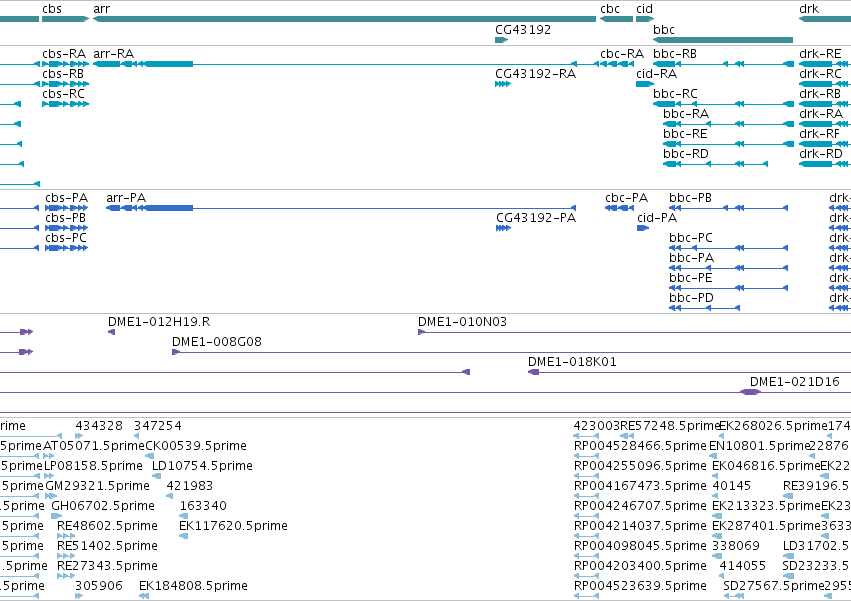Select the RP004098045.5prime EST
The image size is (851, 601).
point(586,556)
